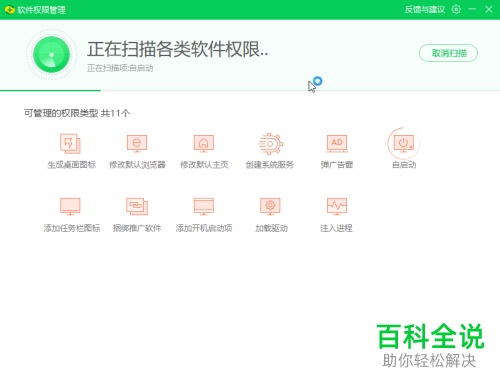Minimize the 软件权限管理 window

tap(472, 9)
